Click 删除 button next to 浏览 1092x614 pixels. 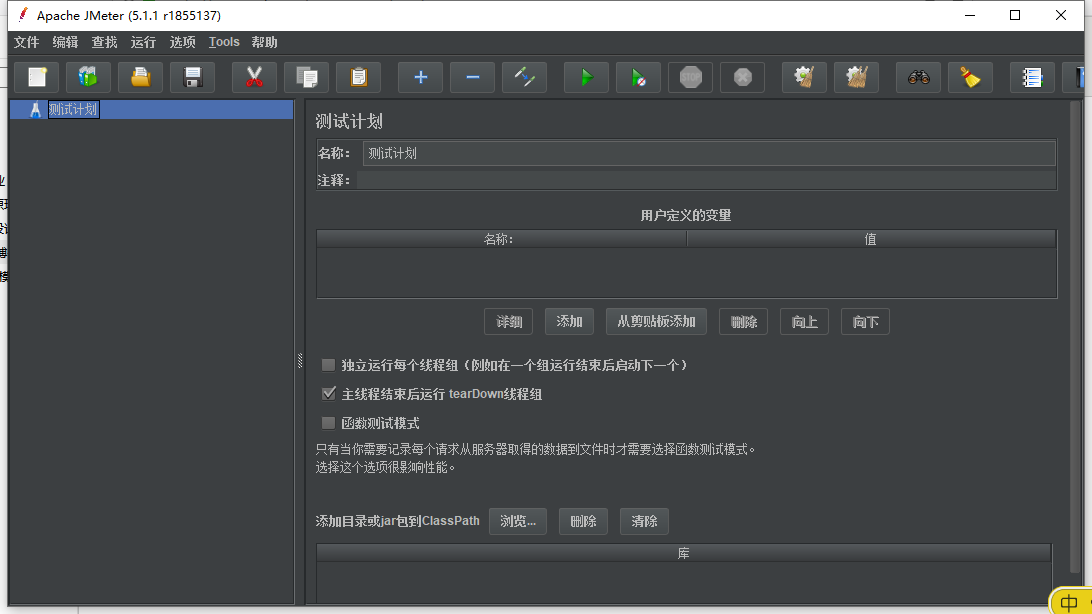583,521
